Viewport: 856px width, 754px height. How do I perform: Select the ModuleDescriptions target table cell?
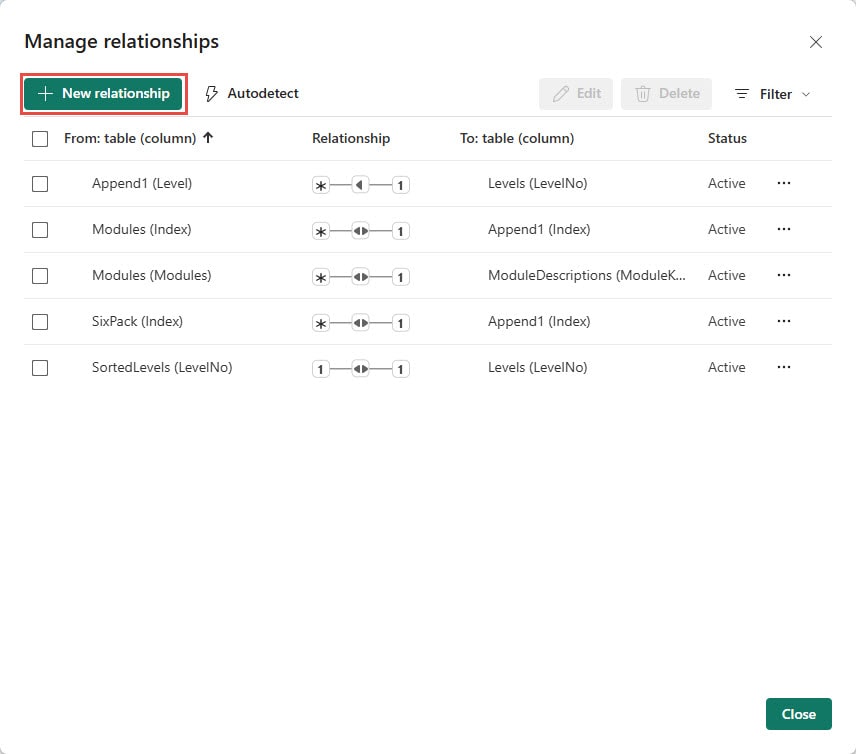click(x=587, y=276)
